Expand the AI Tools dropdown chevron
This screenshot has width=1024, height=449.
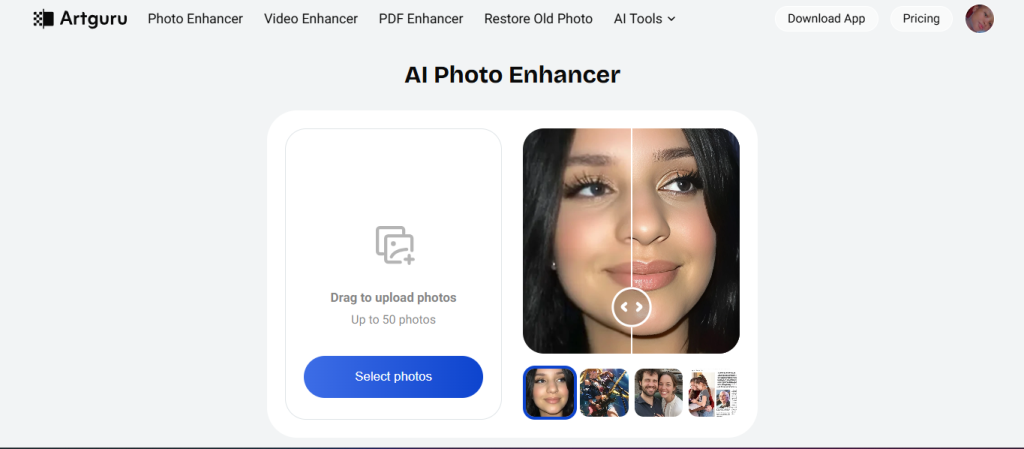pyautogui.click(x=671, y=20)
